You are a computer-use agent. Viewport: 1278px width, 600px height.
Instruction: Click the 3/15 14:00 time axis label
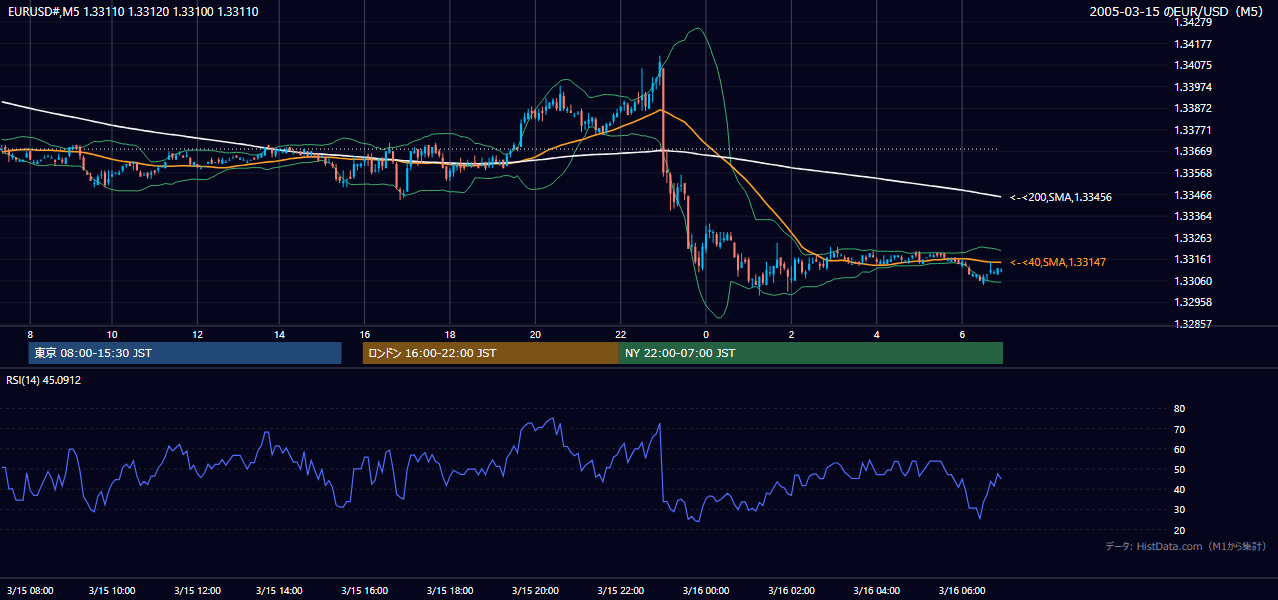point(280,590)
